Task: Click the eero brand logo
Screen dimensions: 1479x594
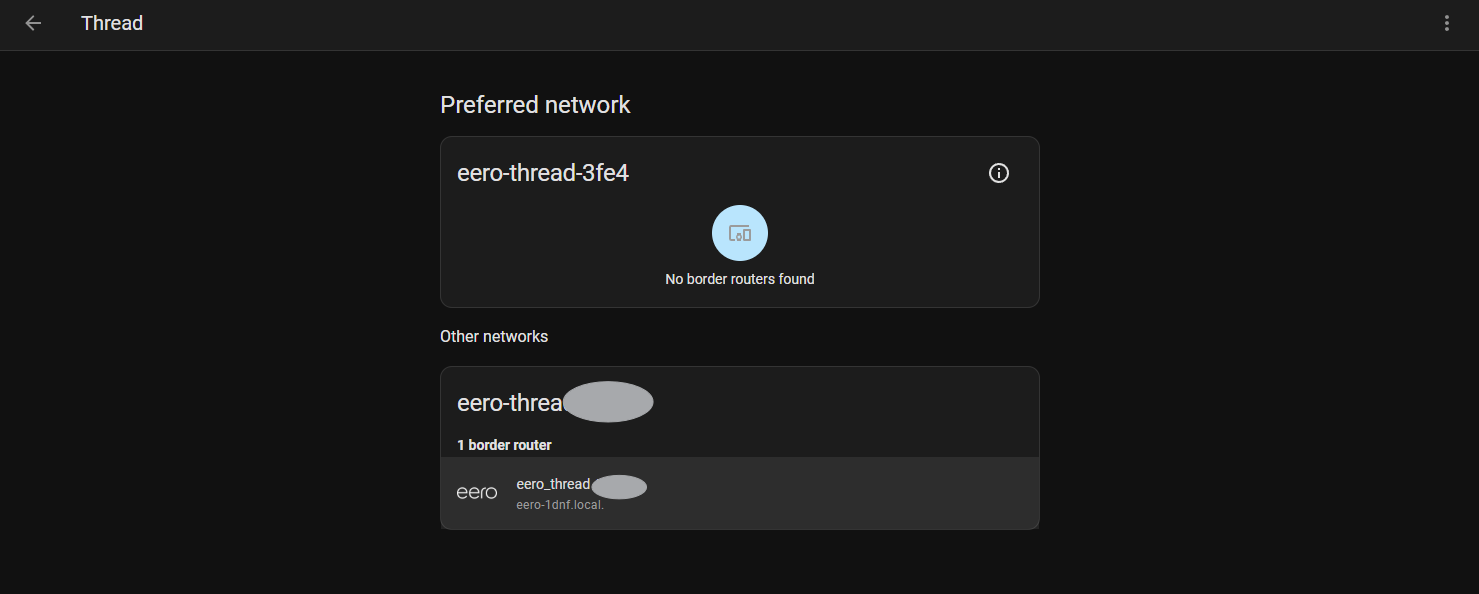Action: [x=476, y=493]
